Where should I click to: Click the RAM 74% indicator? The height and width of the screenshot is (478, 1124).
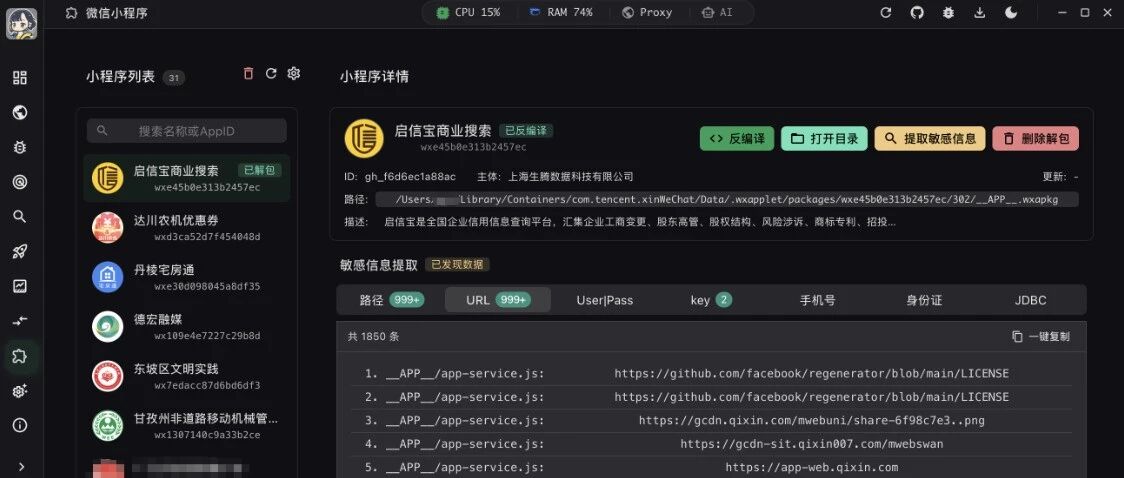tap(561, 12)
